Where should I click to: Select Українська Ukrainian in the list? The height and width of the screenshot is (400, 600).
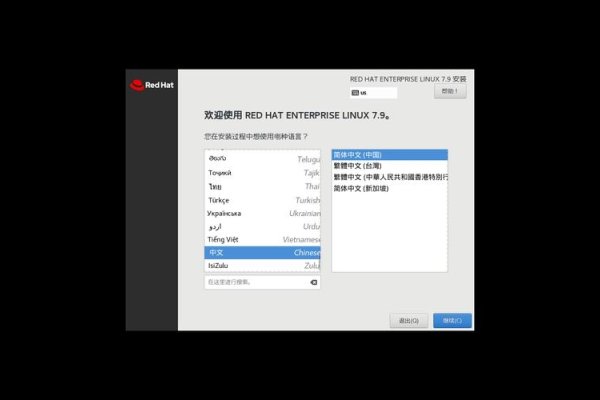tap(262, 213)
